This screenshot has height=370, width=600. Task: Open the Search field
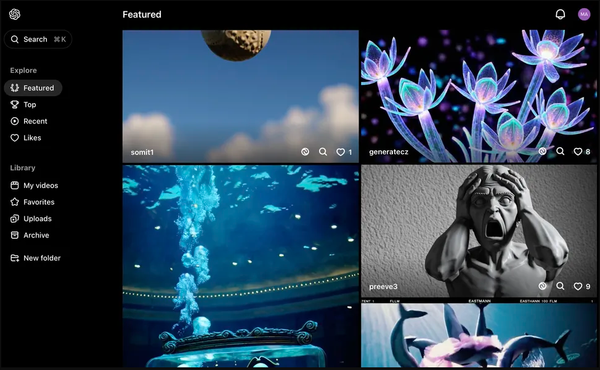[38, 39]
